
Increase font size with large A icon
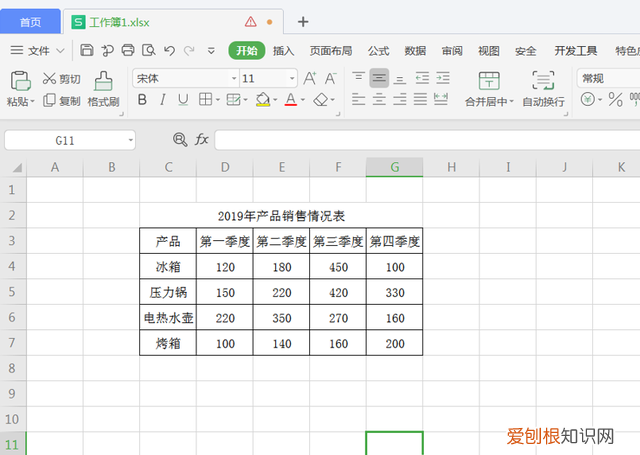[x=309, y=78]
